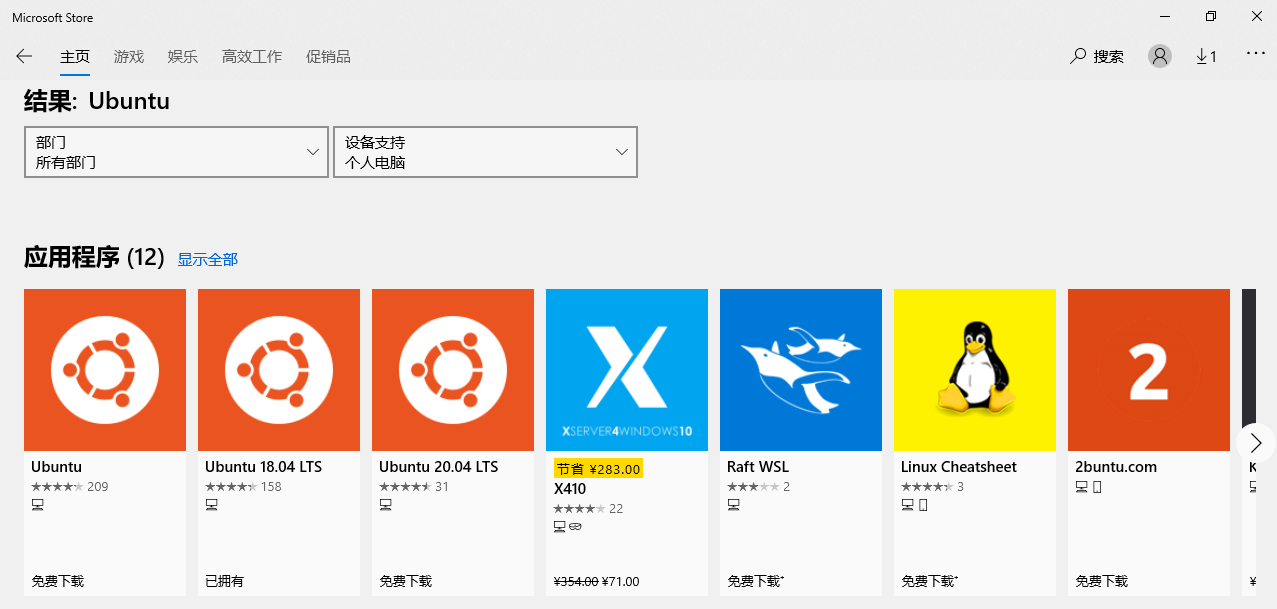Click the 22 rating under X410

pos(616,509)
